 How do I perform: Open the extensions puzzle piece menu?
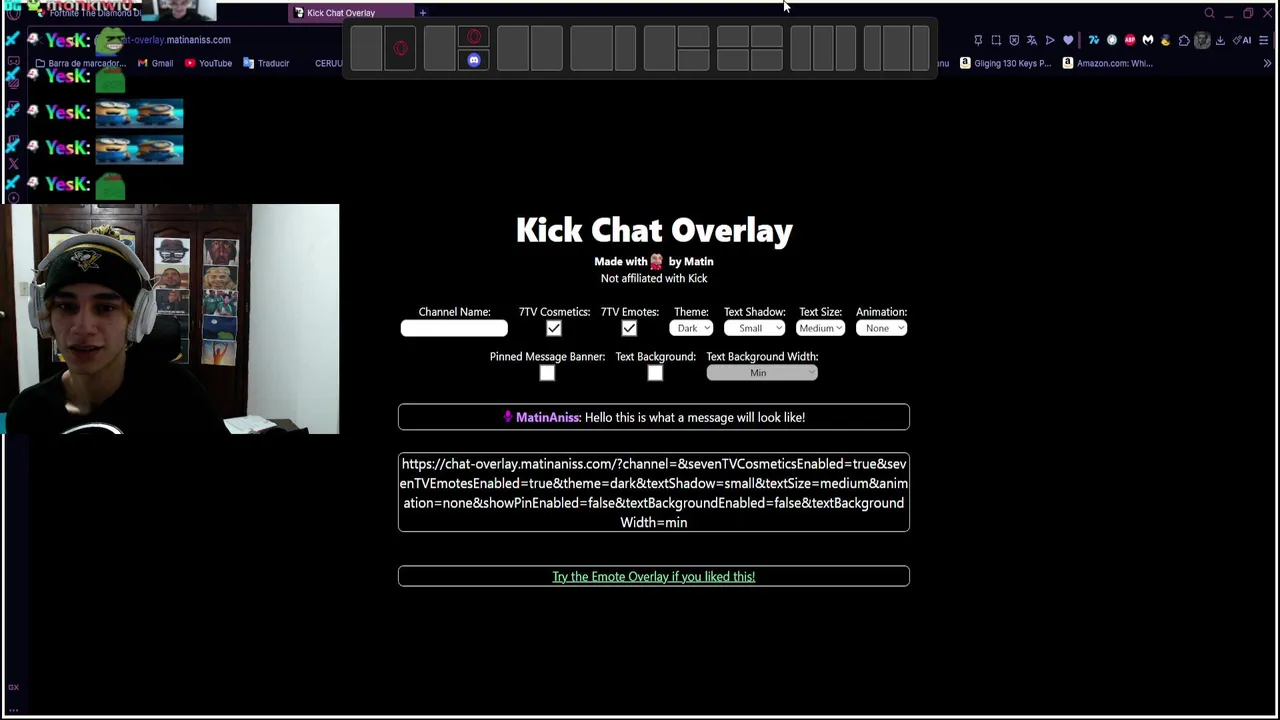1184,40
